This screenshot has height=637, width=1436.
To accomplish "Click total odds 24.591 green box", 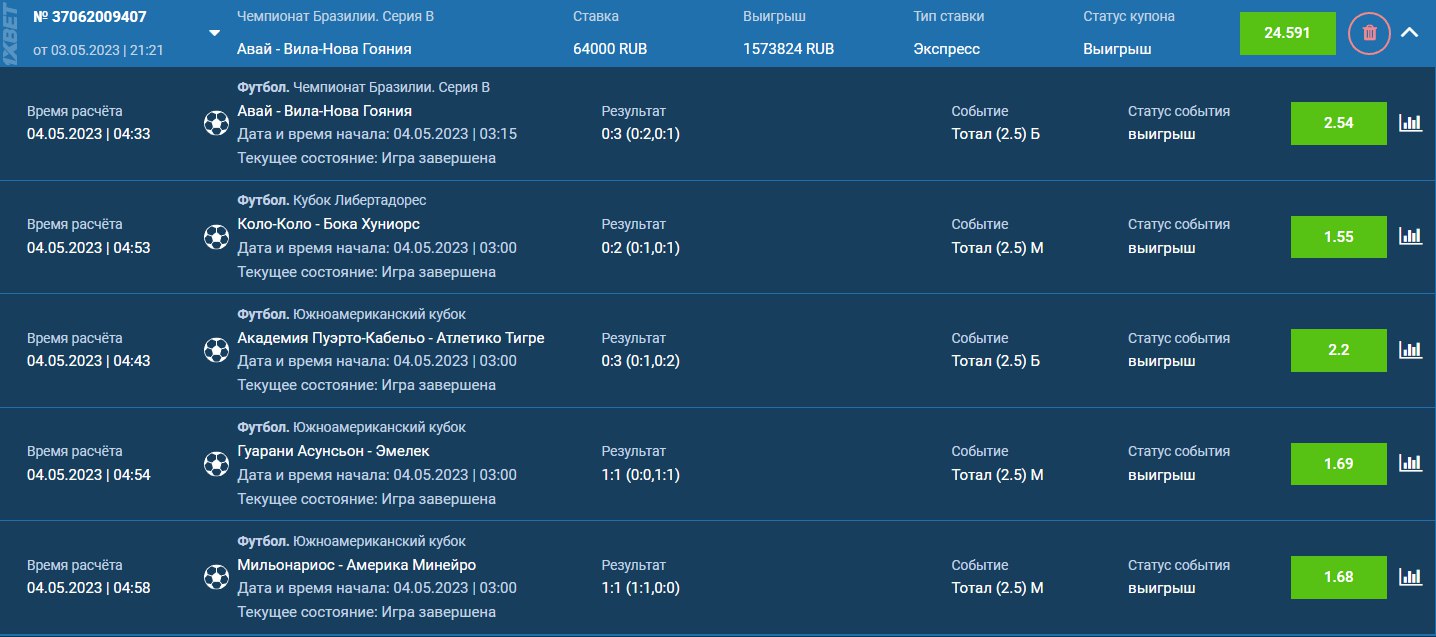I will click(1287, 33).
